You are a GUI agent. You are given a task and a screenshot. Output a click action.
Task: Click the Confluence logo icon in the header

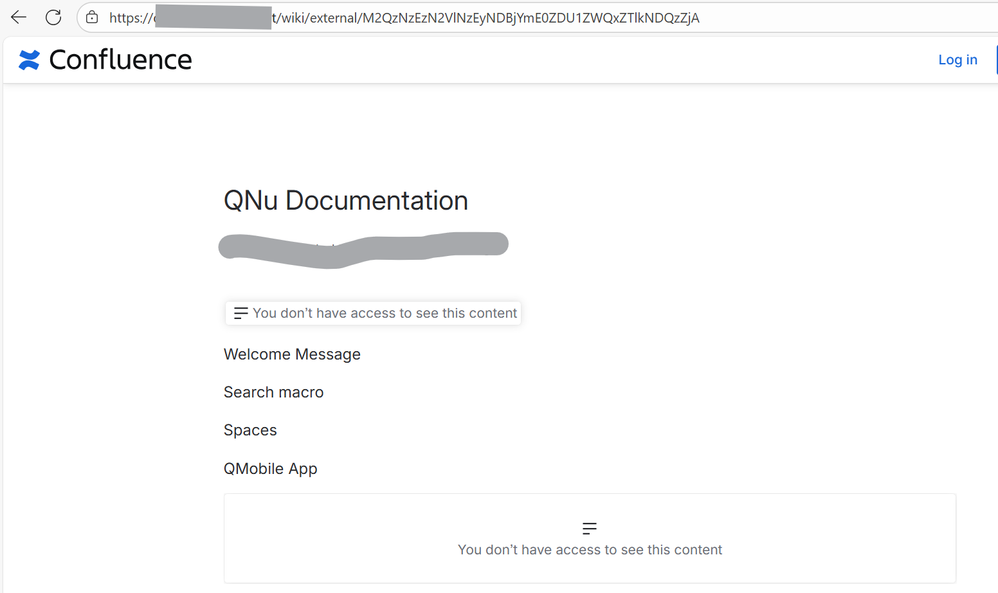[28, 59]
